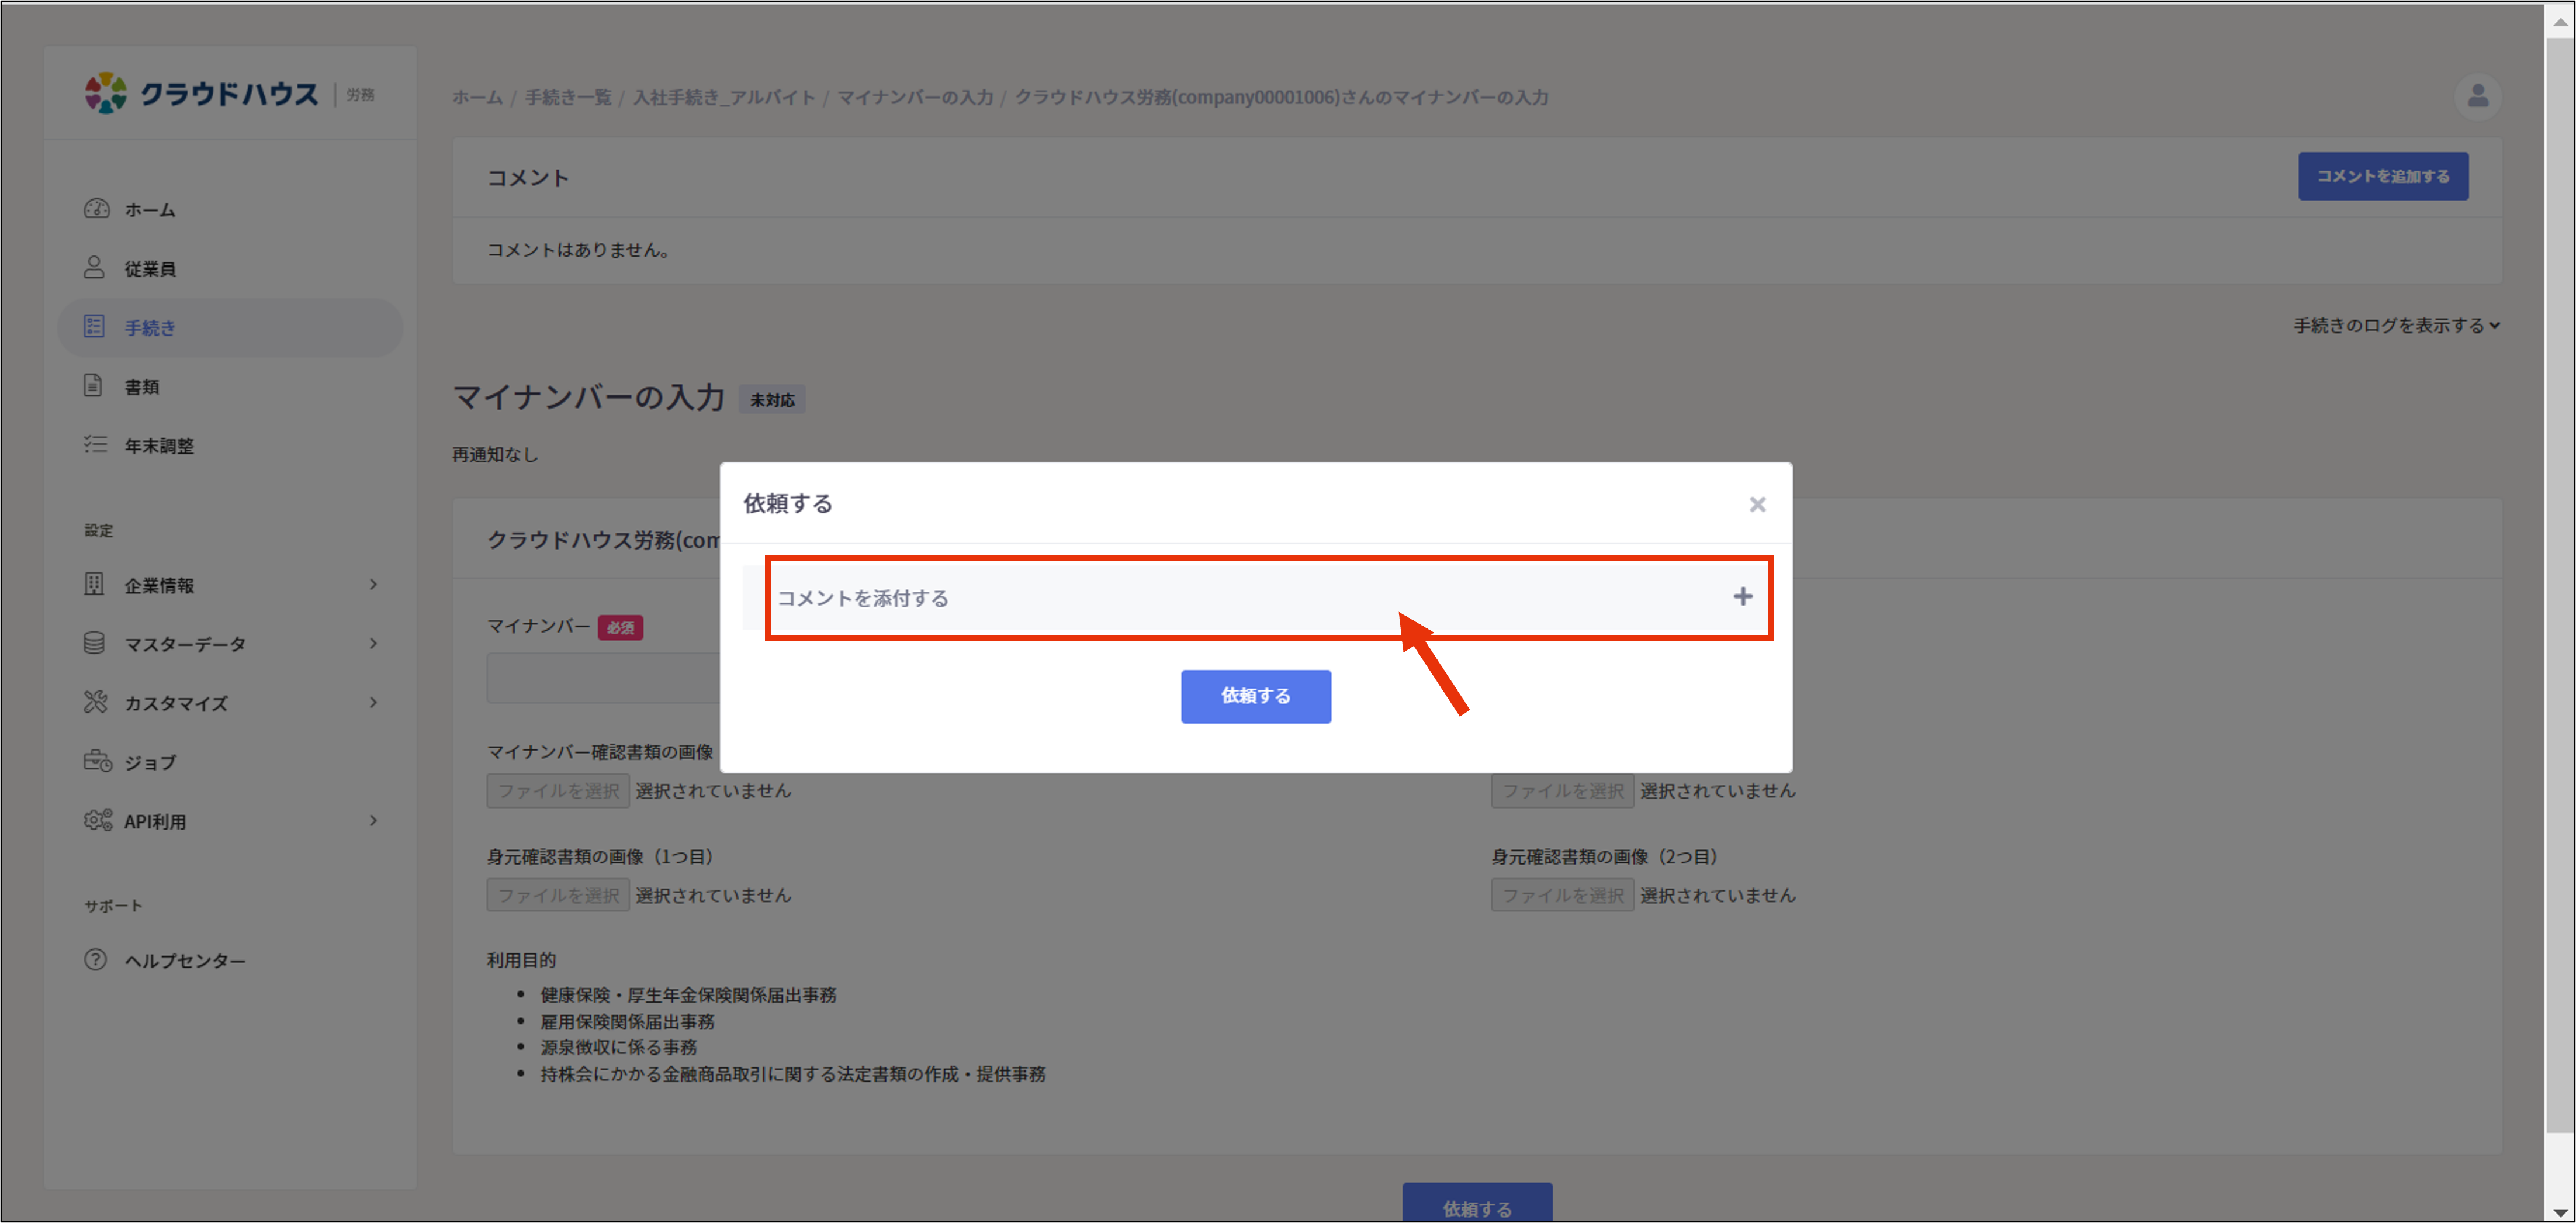Expand the マスターデータ submenu arrow
Image resolution: width=2576 pixels, height=1223 pixels.
[373, 644]
